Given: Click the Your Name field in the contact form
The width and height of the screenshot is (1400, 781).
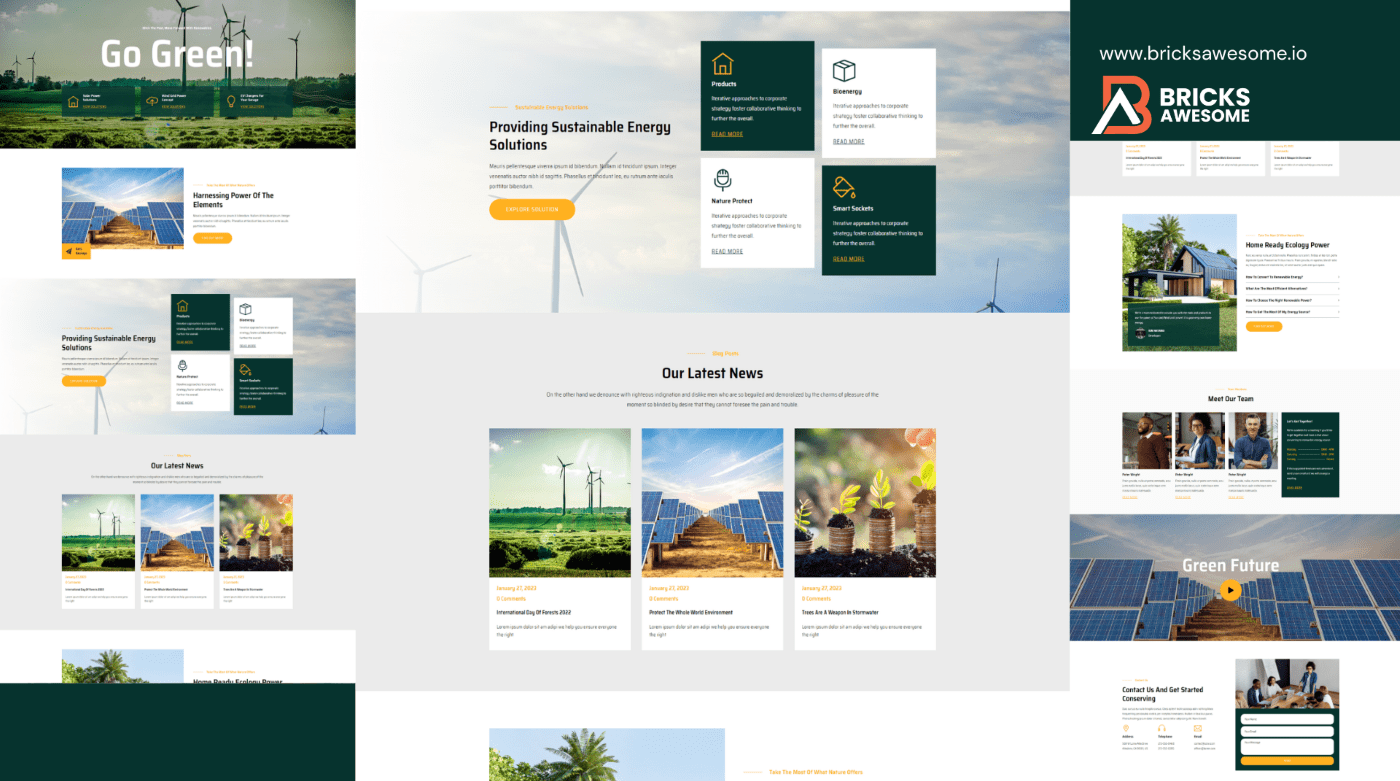Looking at the screenshot, I should tap(1287, 717).
